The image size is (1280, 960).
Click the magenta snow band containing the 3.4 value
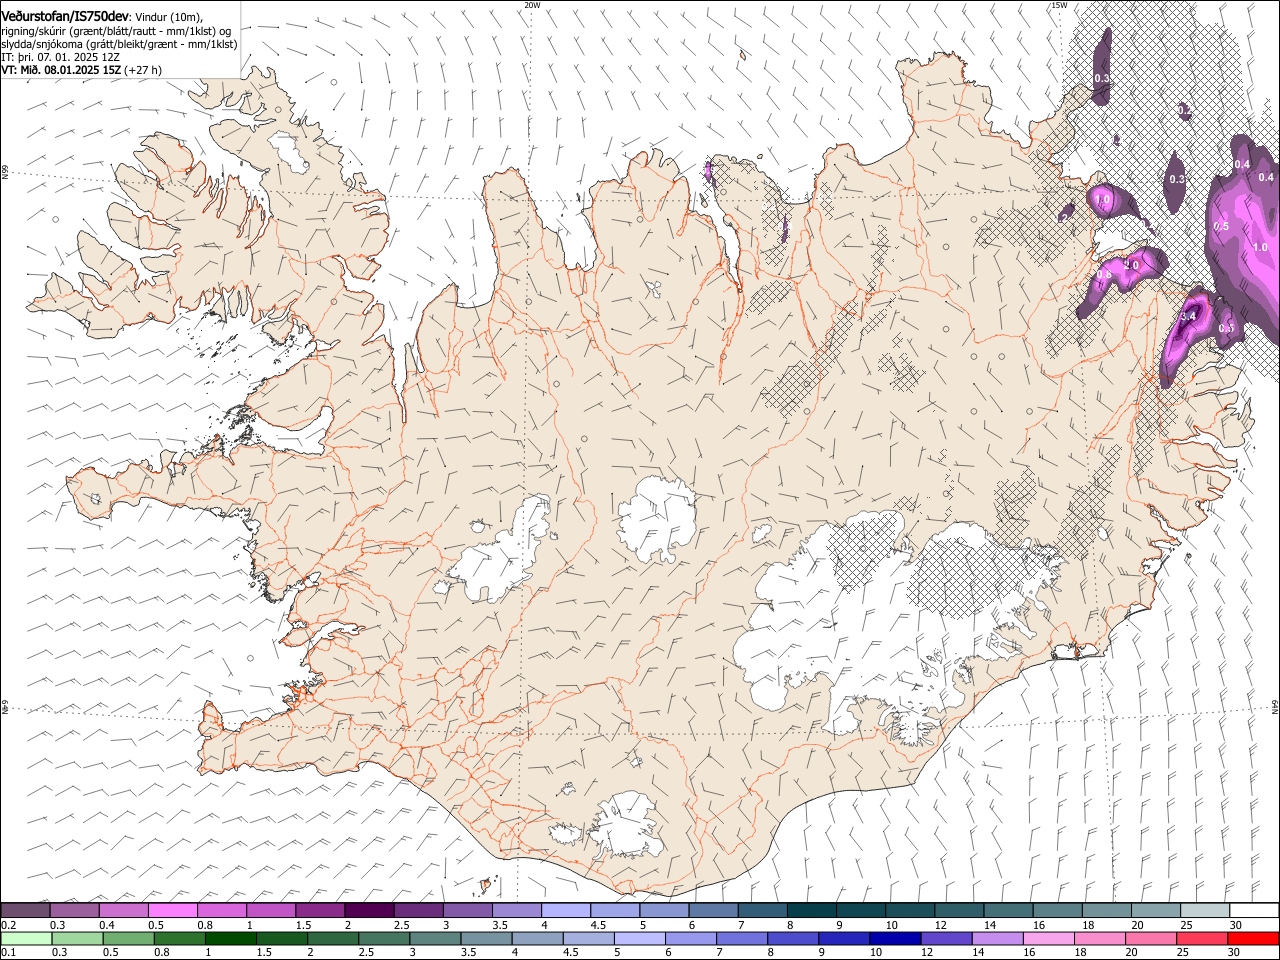click(x=1188, y=335)
